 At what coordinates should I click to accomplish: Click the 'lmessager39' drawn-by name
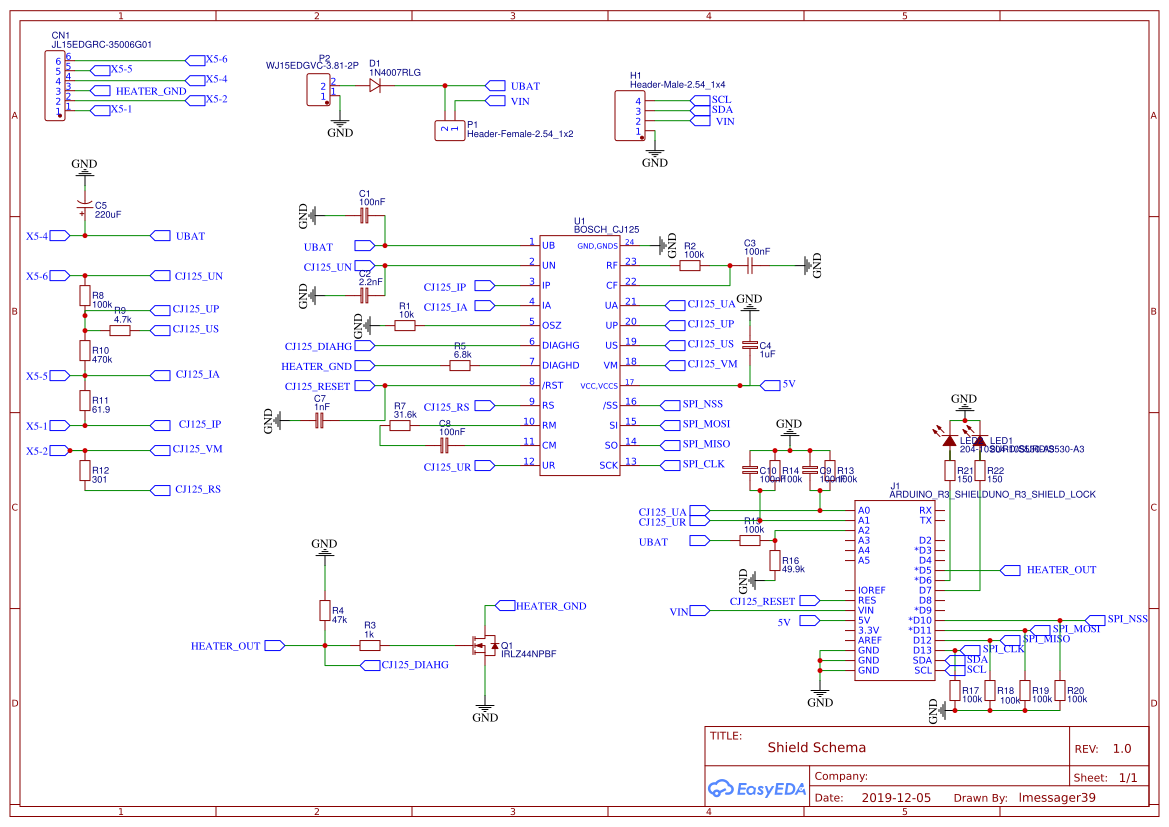1057,798
